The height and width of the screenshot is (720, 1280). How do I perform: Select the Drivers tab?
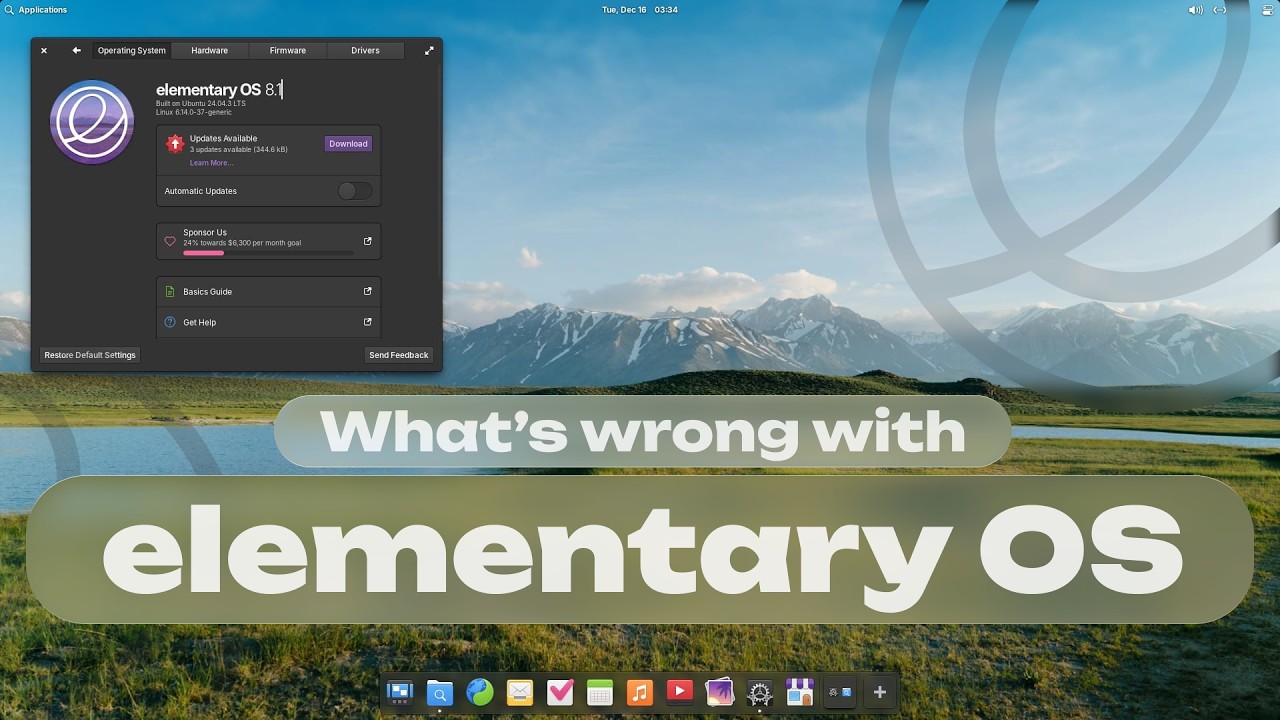click(x=365, y=50)
